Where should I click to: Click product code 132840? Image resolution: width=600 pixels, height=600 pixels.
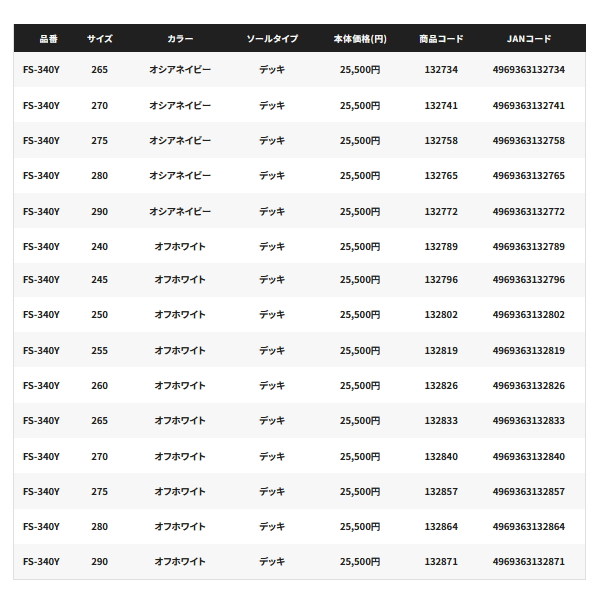click(x=441, y=456)
